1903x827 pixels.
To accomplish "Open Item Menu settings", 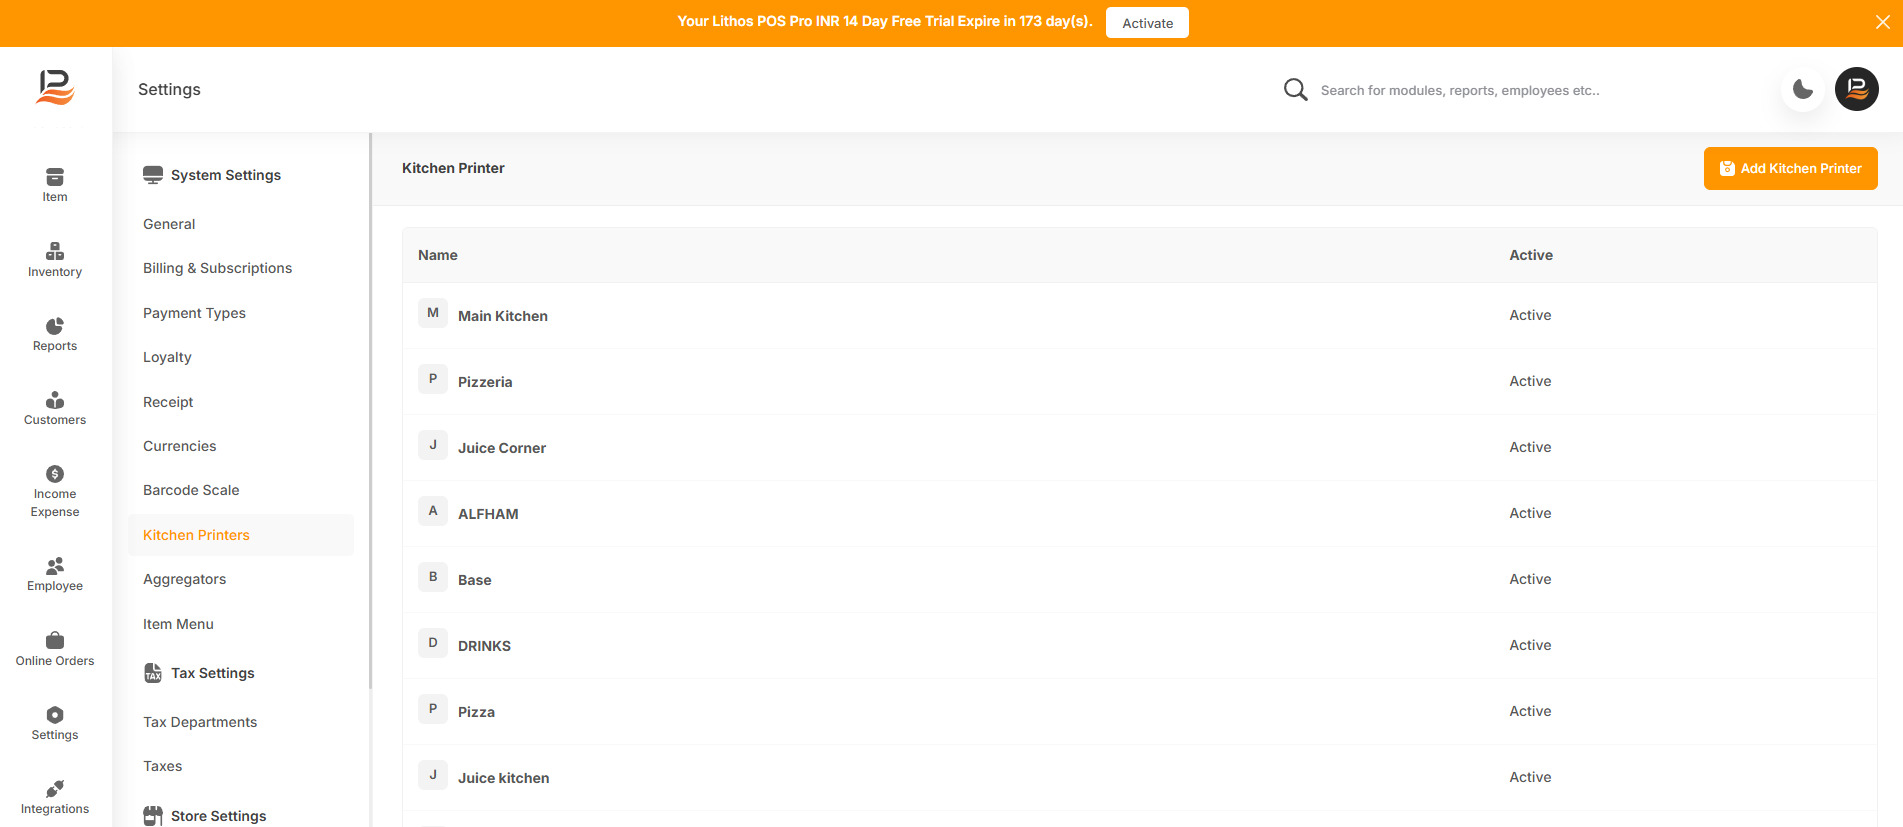I will [x=178, y=624].
